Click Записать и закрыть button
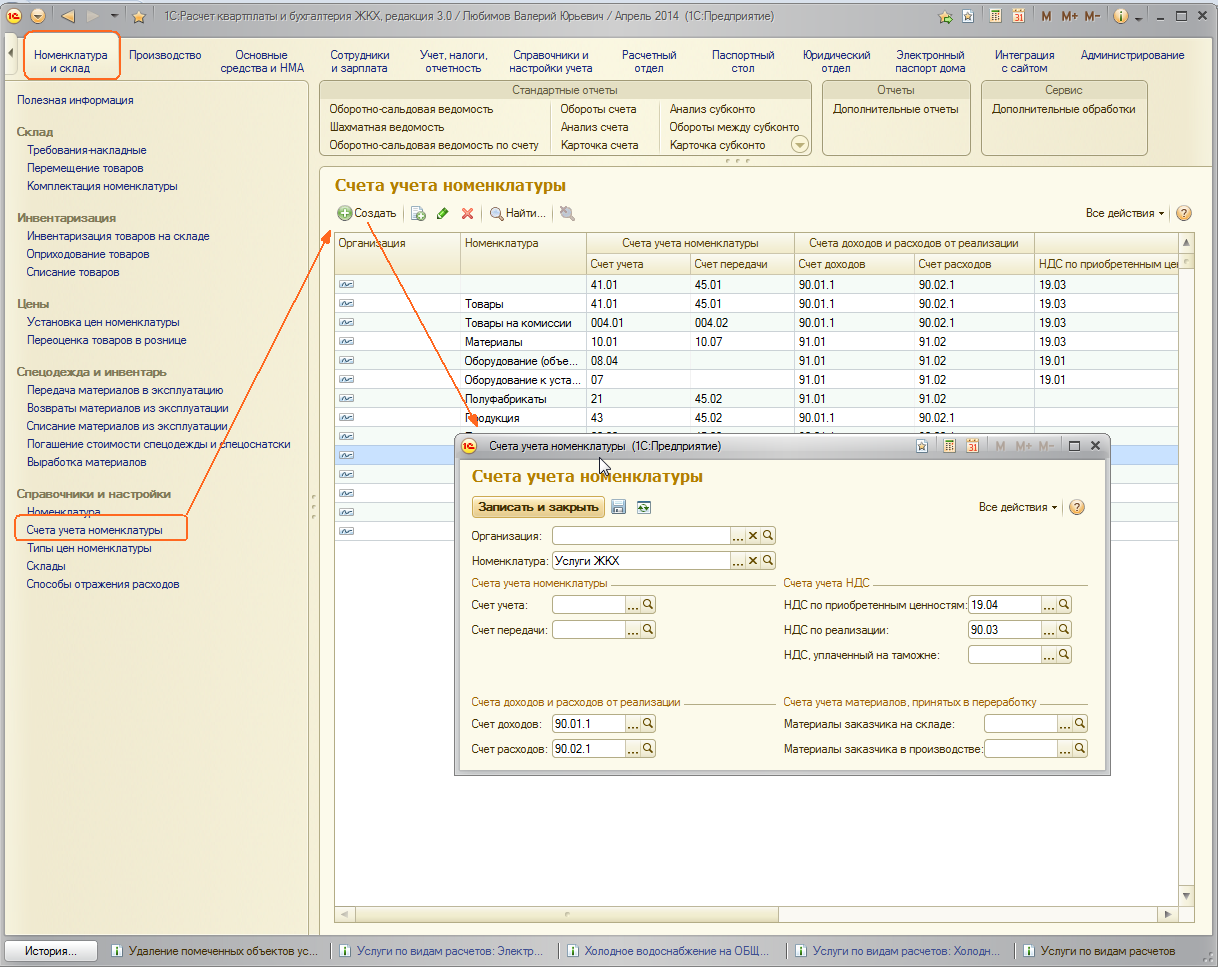The image size is (1218, 967). tap(538, 507)
